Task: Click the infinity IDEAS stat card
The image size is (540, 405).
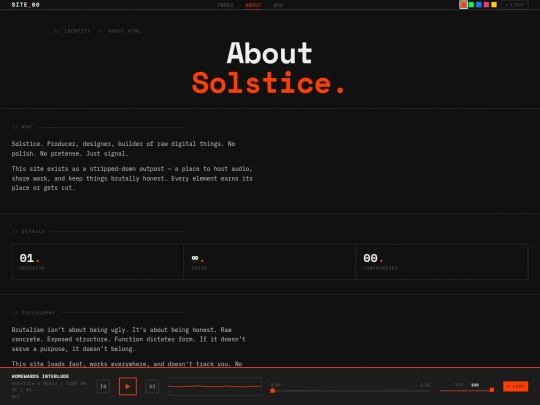Action: coord(269,262)
